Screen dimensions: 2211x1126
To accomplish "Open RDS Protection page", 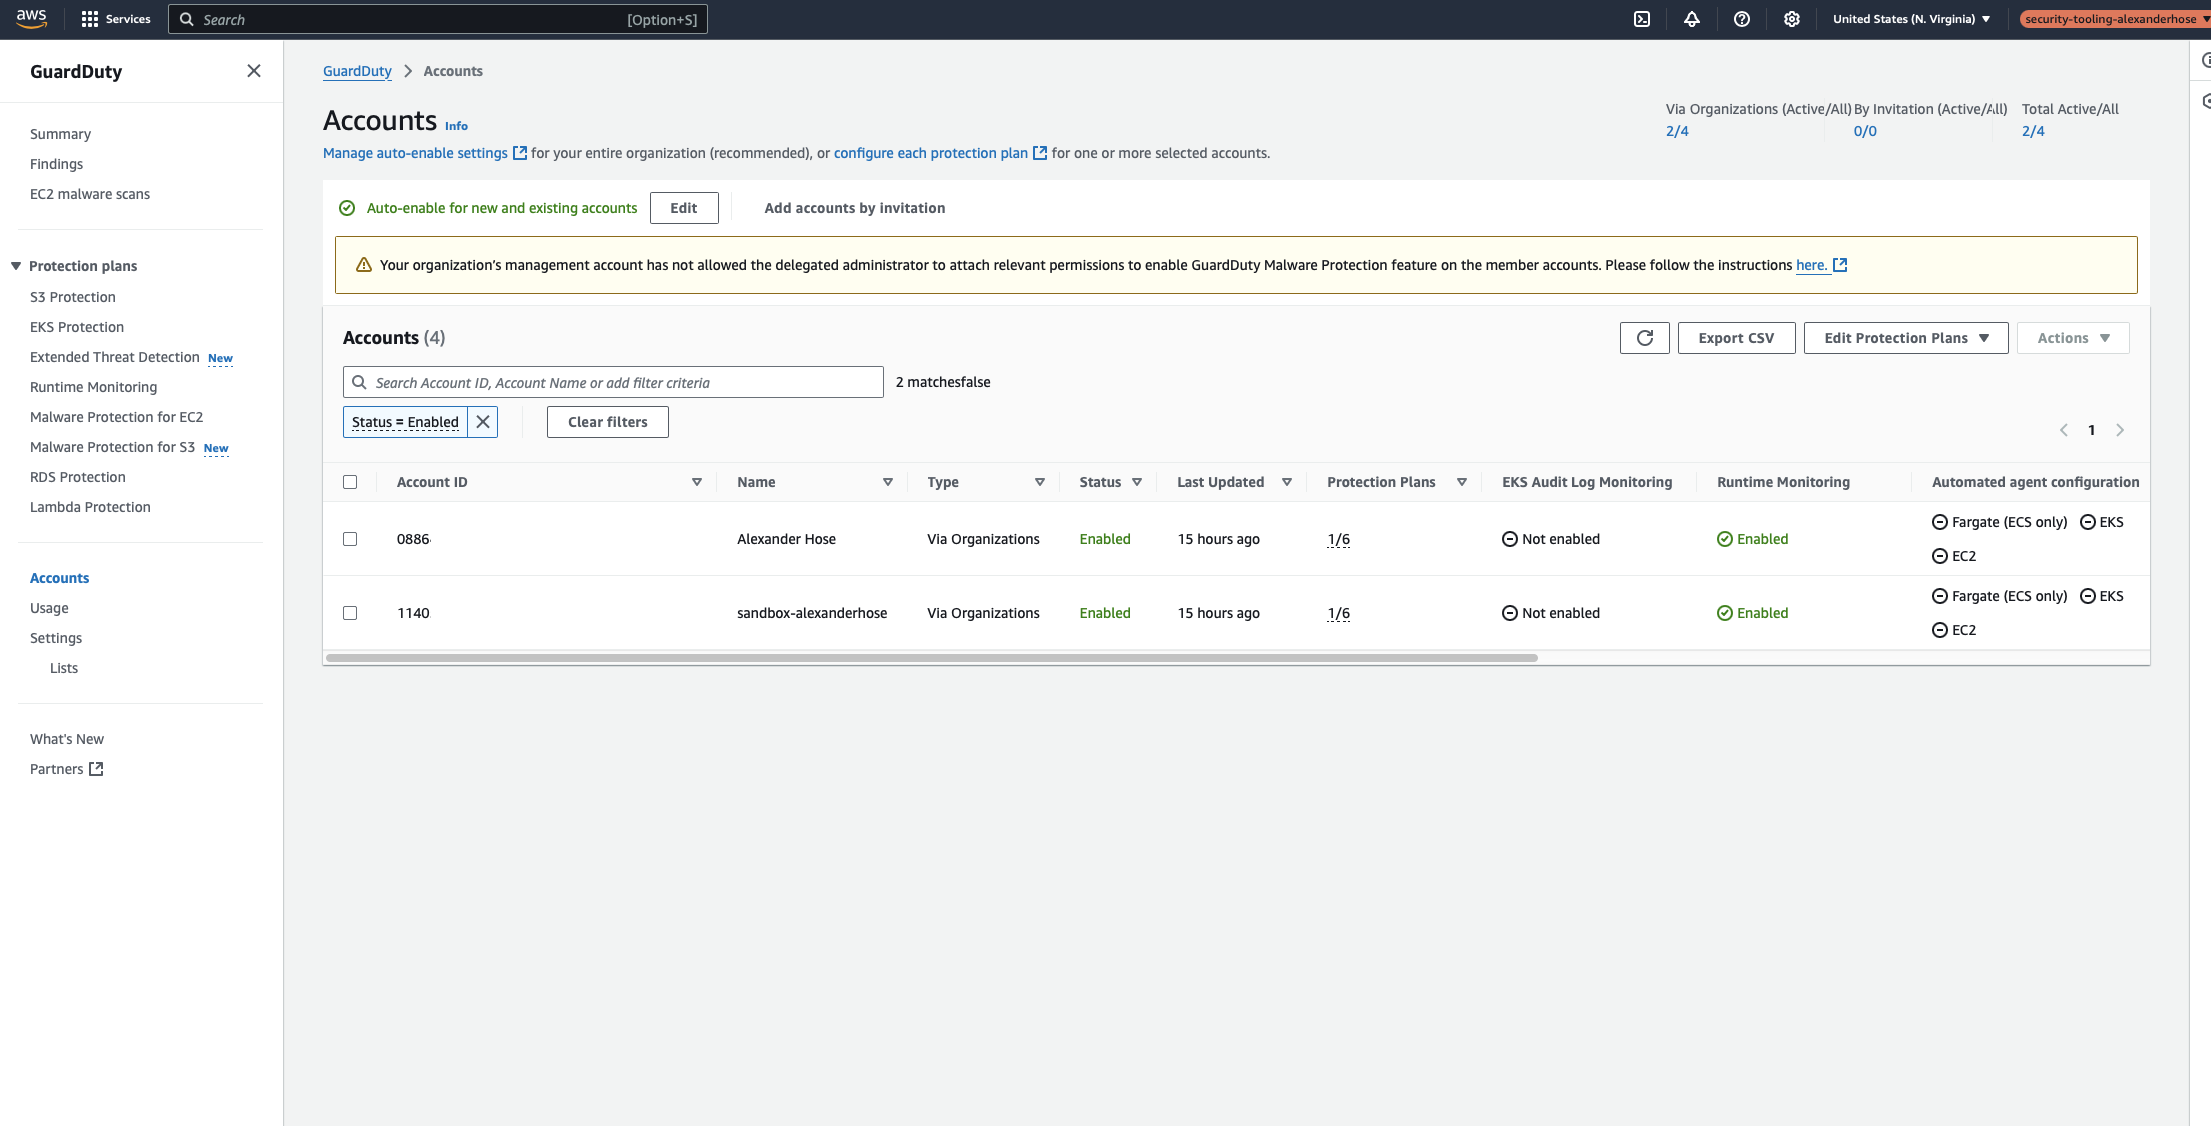I will [x=78, y=477].
